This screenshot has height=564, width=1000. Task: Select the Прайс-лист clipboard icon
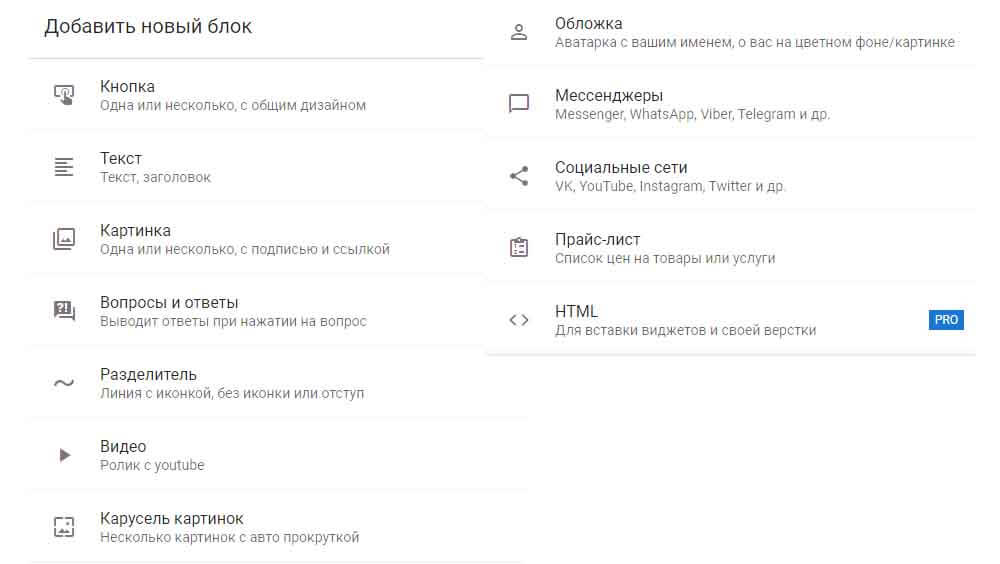pos(519,248)
